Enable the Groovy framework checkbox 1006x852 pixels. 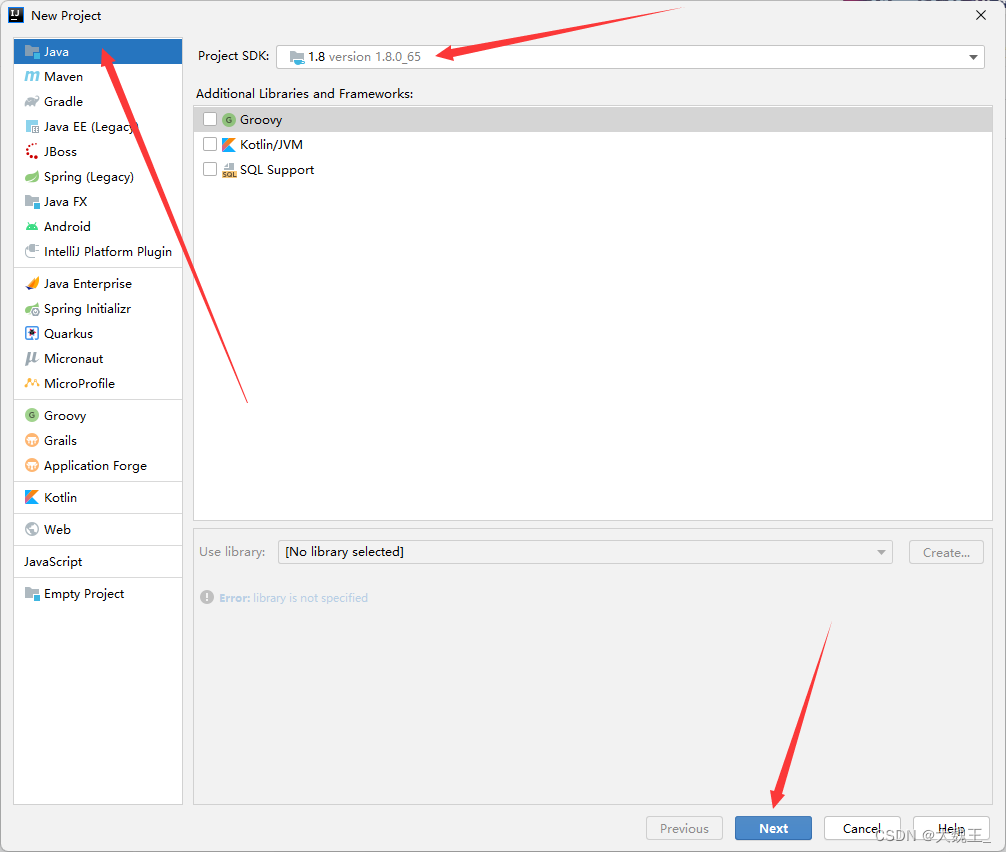(x=210, y=119)
